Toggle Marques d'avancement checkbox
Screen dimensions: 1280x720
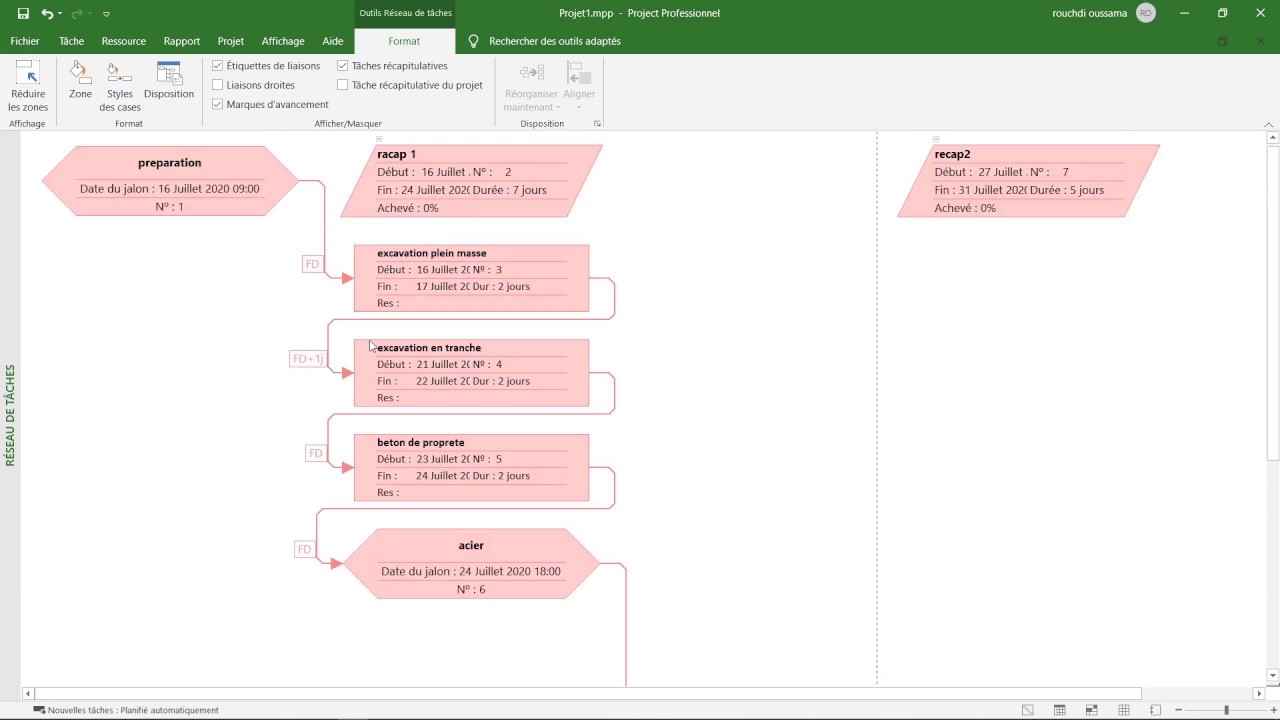click(218, 104)
